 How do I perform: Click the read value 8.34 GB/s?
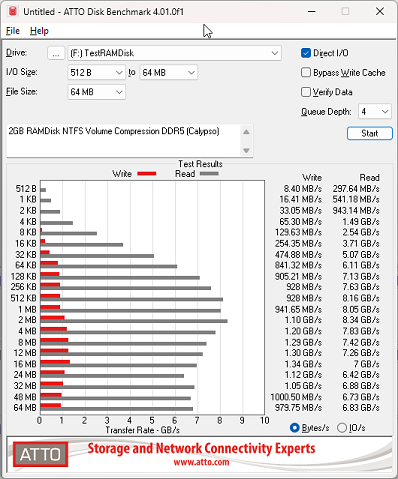point(361,320)
